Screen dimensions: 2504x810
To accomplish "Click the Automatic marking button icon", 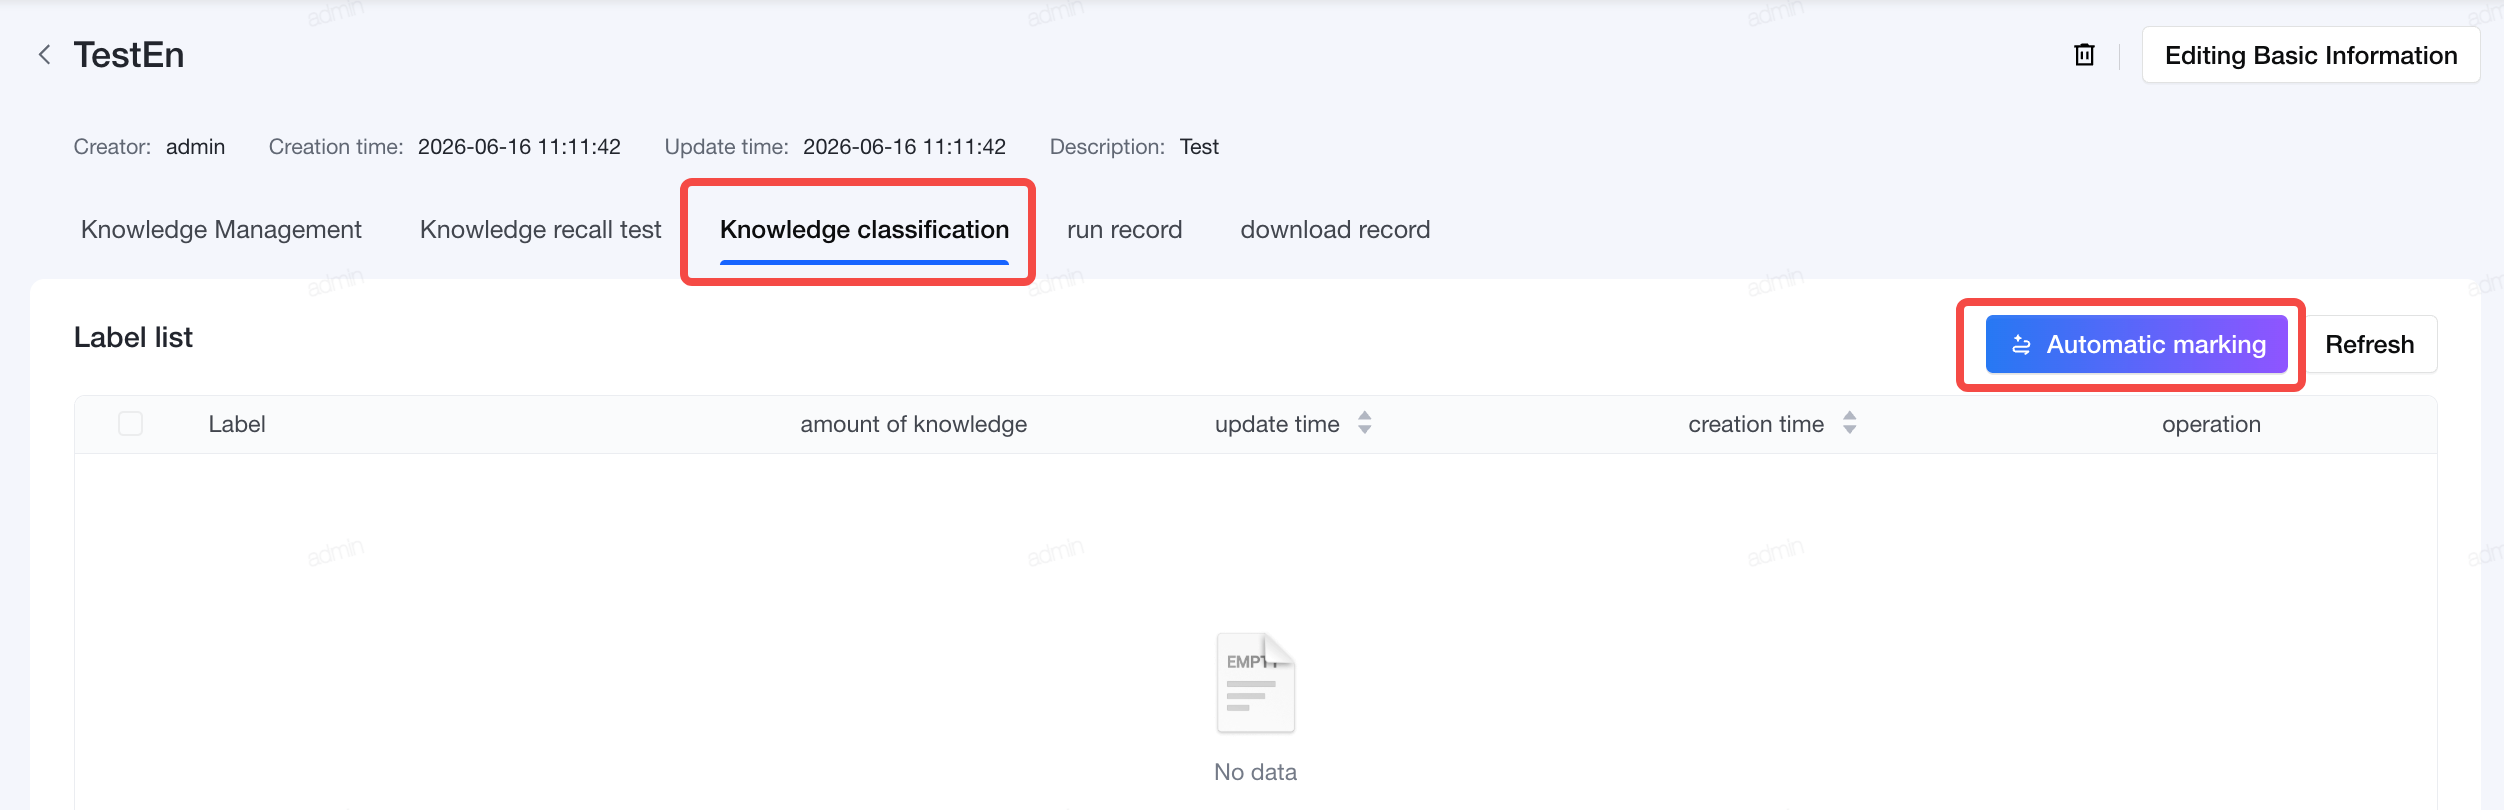I will (2021, 345).
